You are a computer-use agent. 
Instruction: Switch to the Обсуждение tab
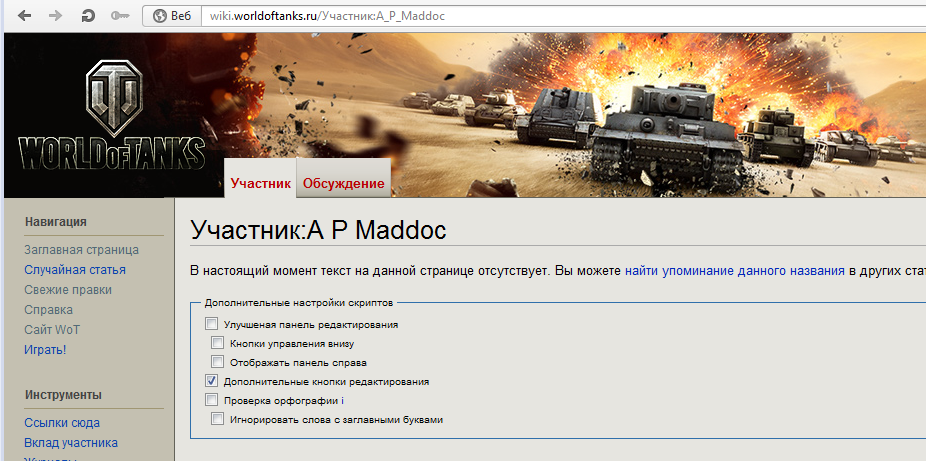pyautogui.click(x=344, y=184)
